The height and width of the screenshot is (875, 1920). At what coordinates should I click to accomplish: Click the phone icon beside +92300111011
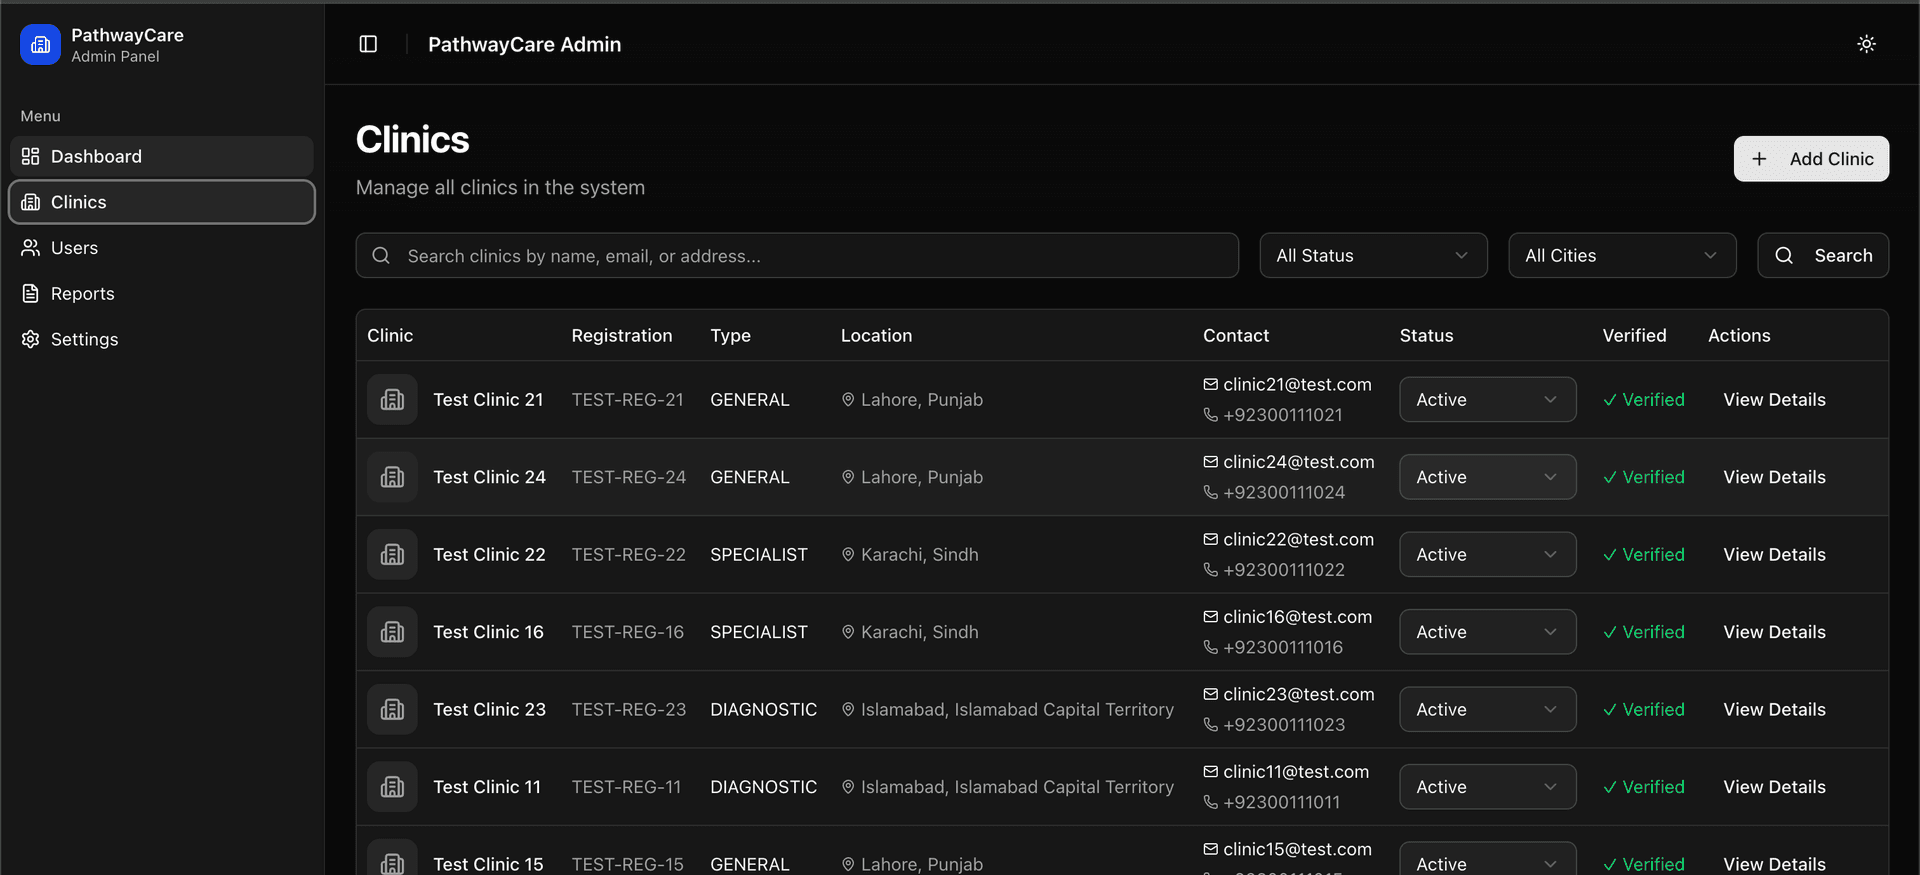(x=1210, y=802)
